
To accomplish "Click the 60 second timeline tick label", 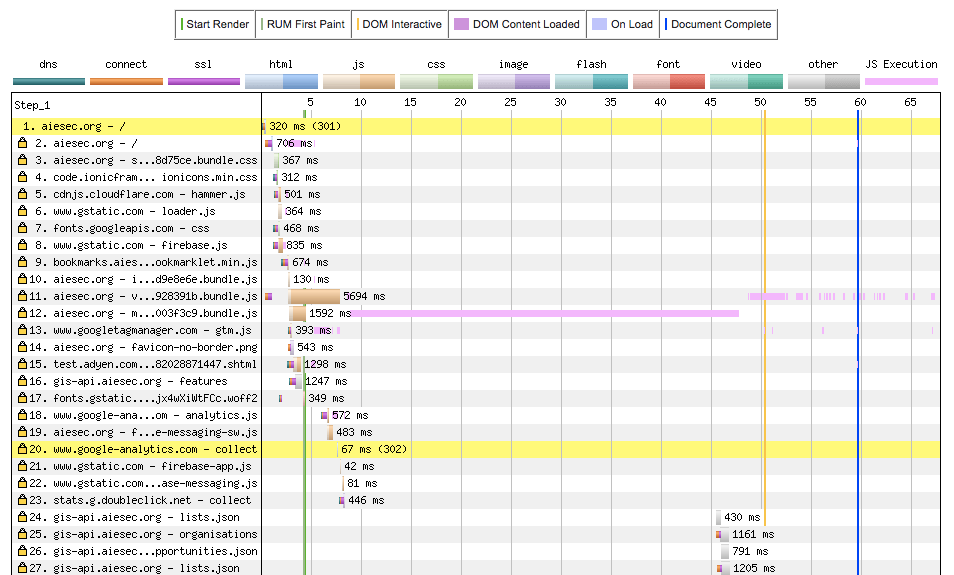I will pos(860,102).
